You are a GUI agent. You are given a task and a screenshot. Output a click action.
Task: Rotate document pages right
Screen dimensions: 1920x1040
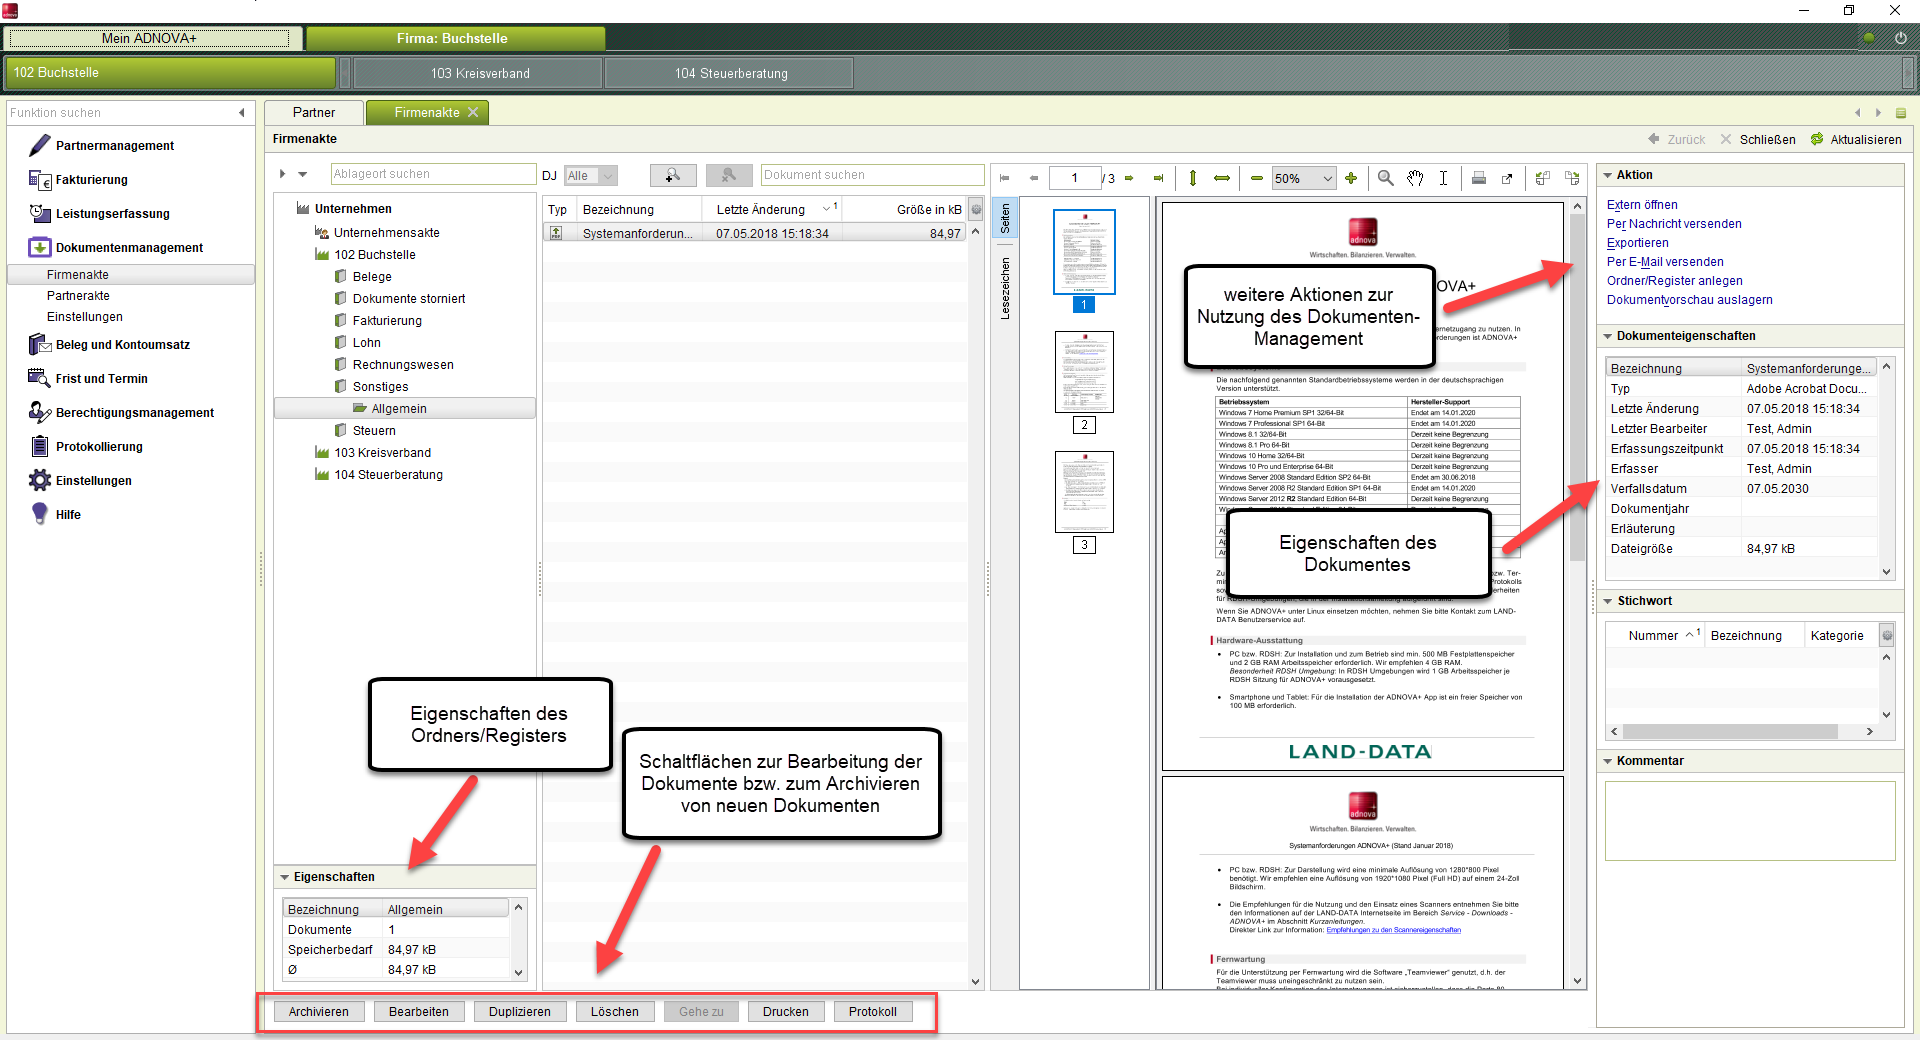click(x=1572, y=178)
